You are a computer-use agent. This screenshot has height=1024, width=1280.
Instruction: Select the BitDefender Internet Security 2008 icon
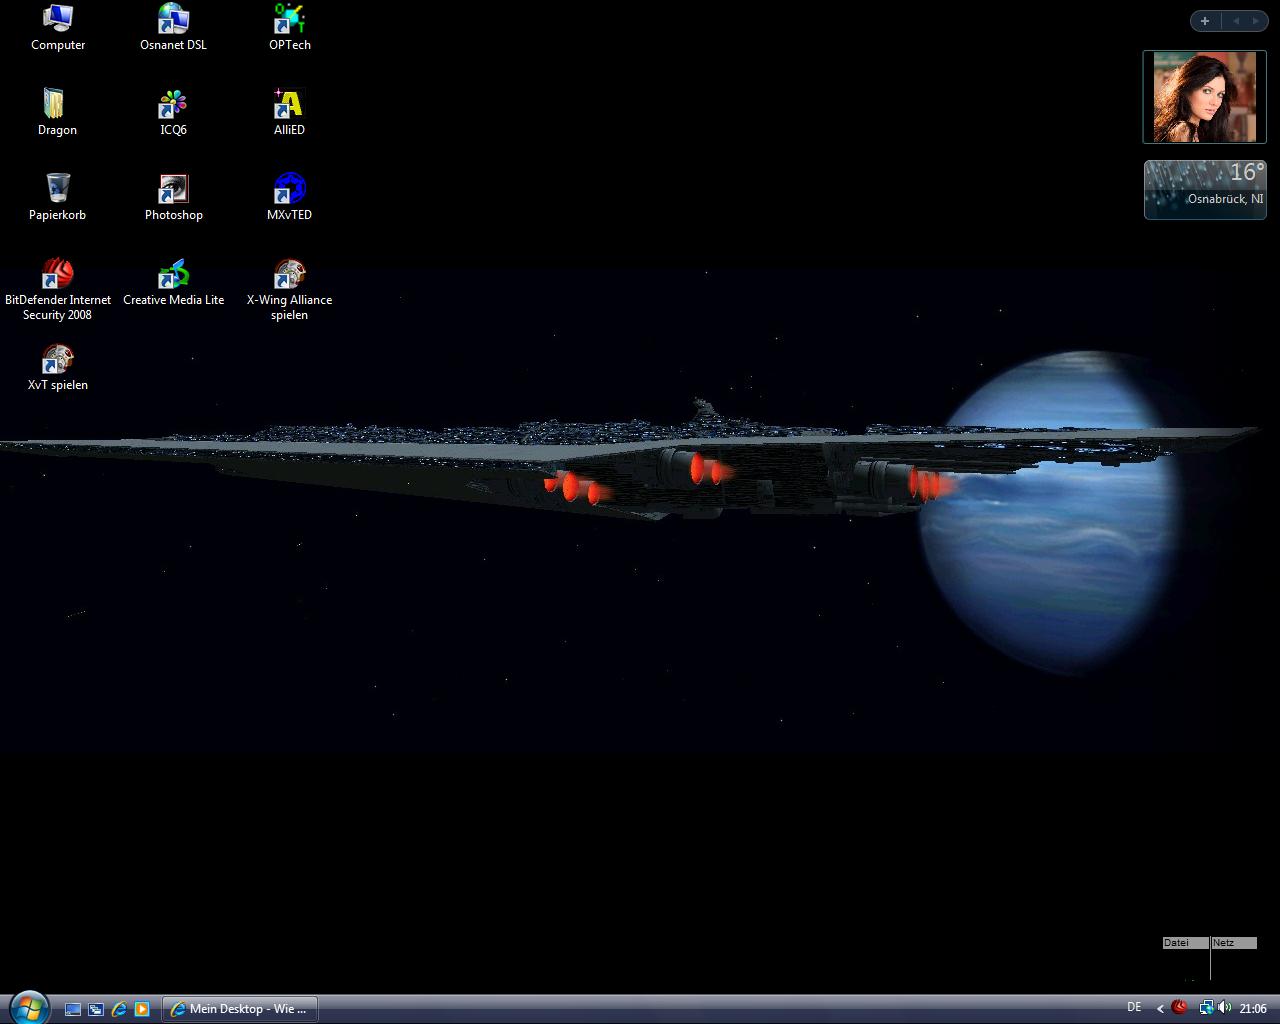(x=57, y=275)
